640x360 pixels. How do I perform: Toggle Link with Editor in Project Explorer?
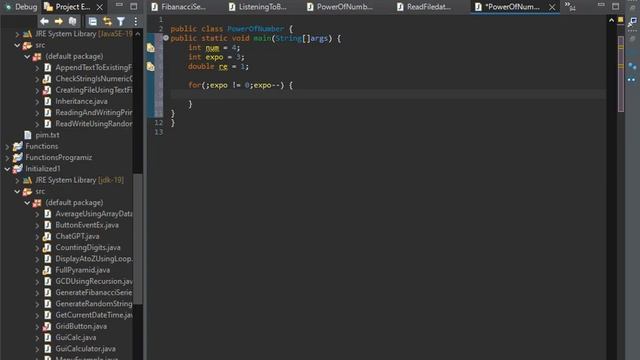click(107, 21)
